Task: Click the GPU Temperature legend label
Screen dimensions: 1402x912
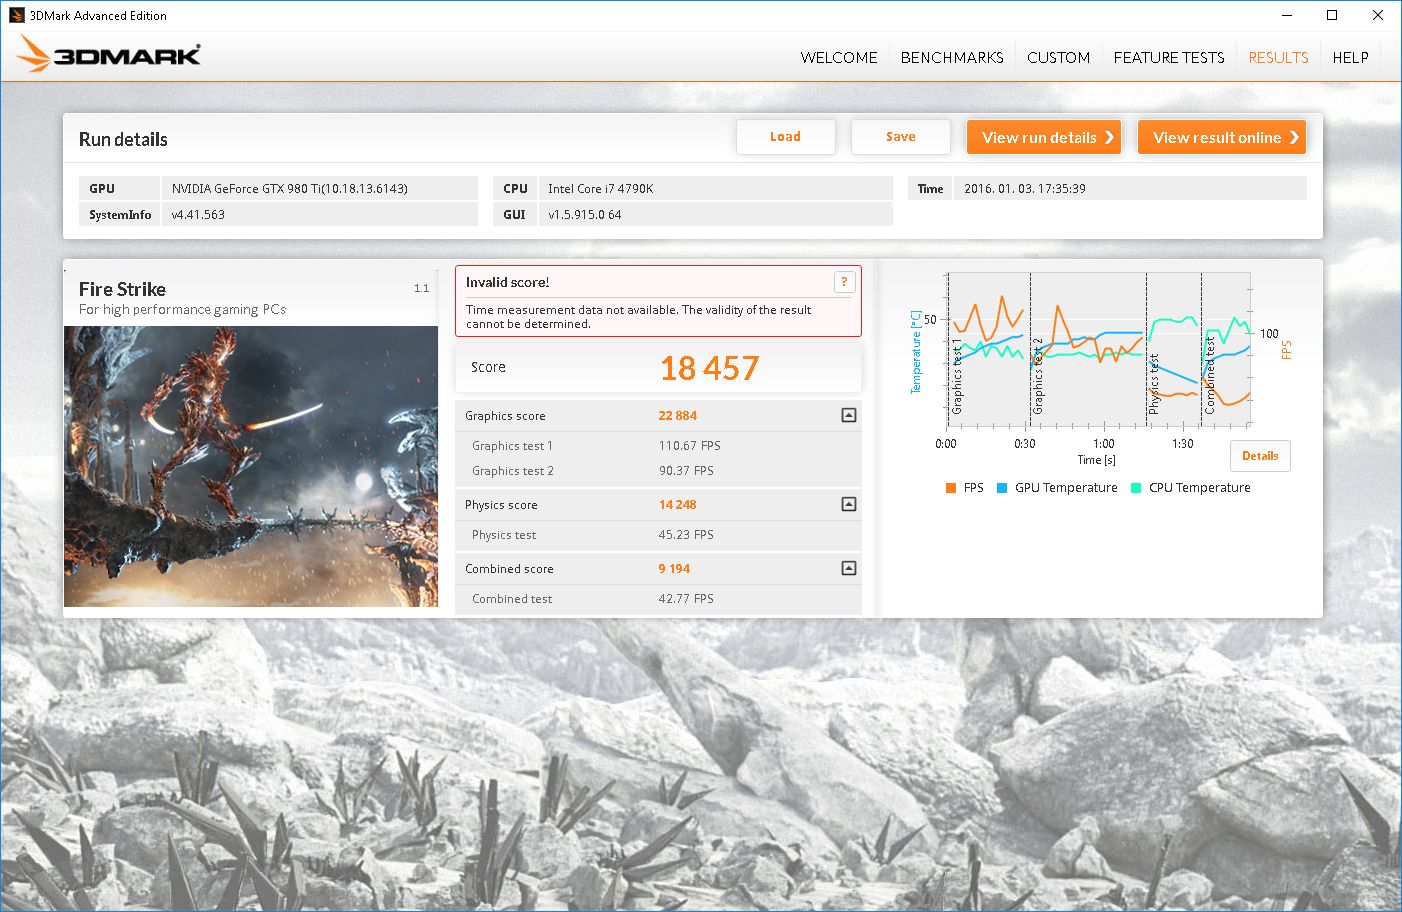Action: [x=1066, y=488]
